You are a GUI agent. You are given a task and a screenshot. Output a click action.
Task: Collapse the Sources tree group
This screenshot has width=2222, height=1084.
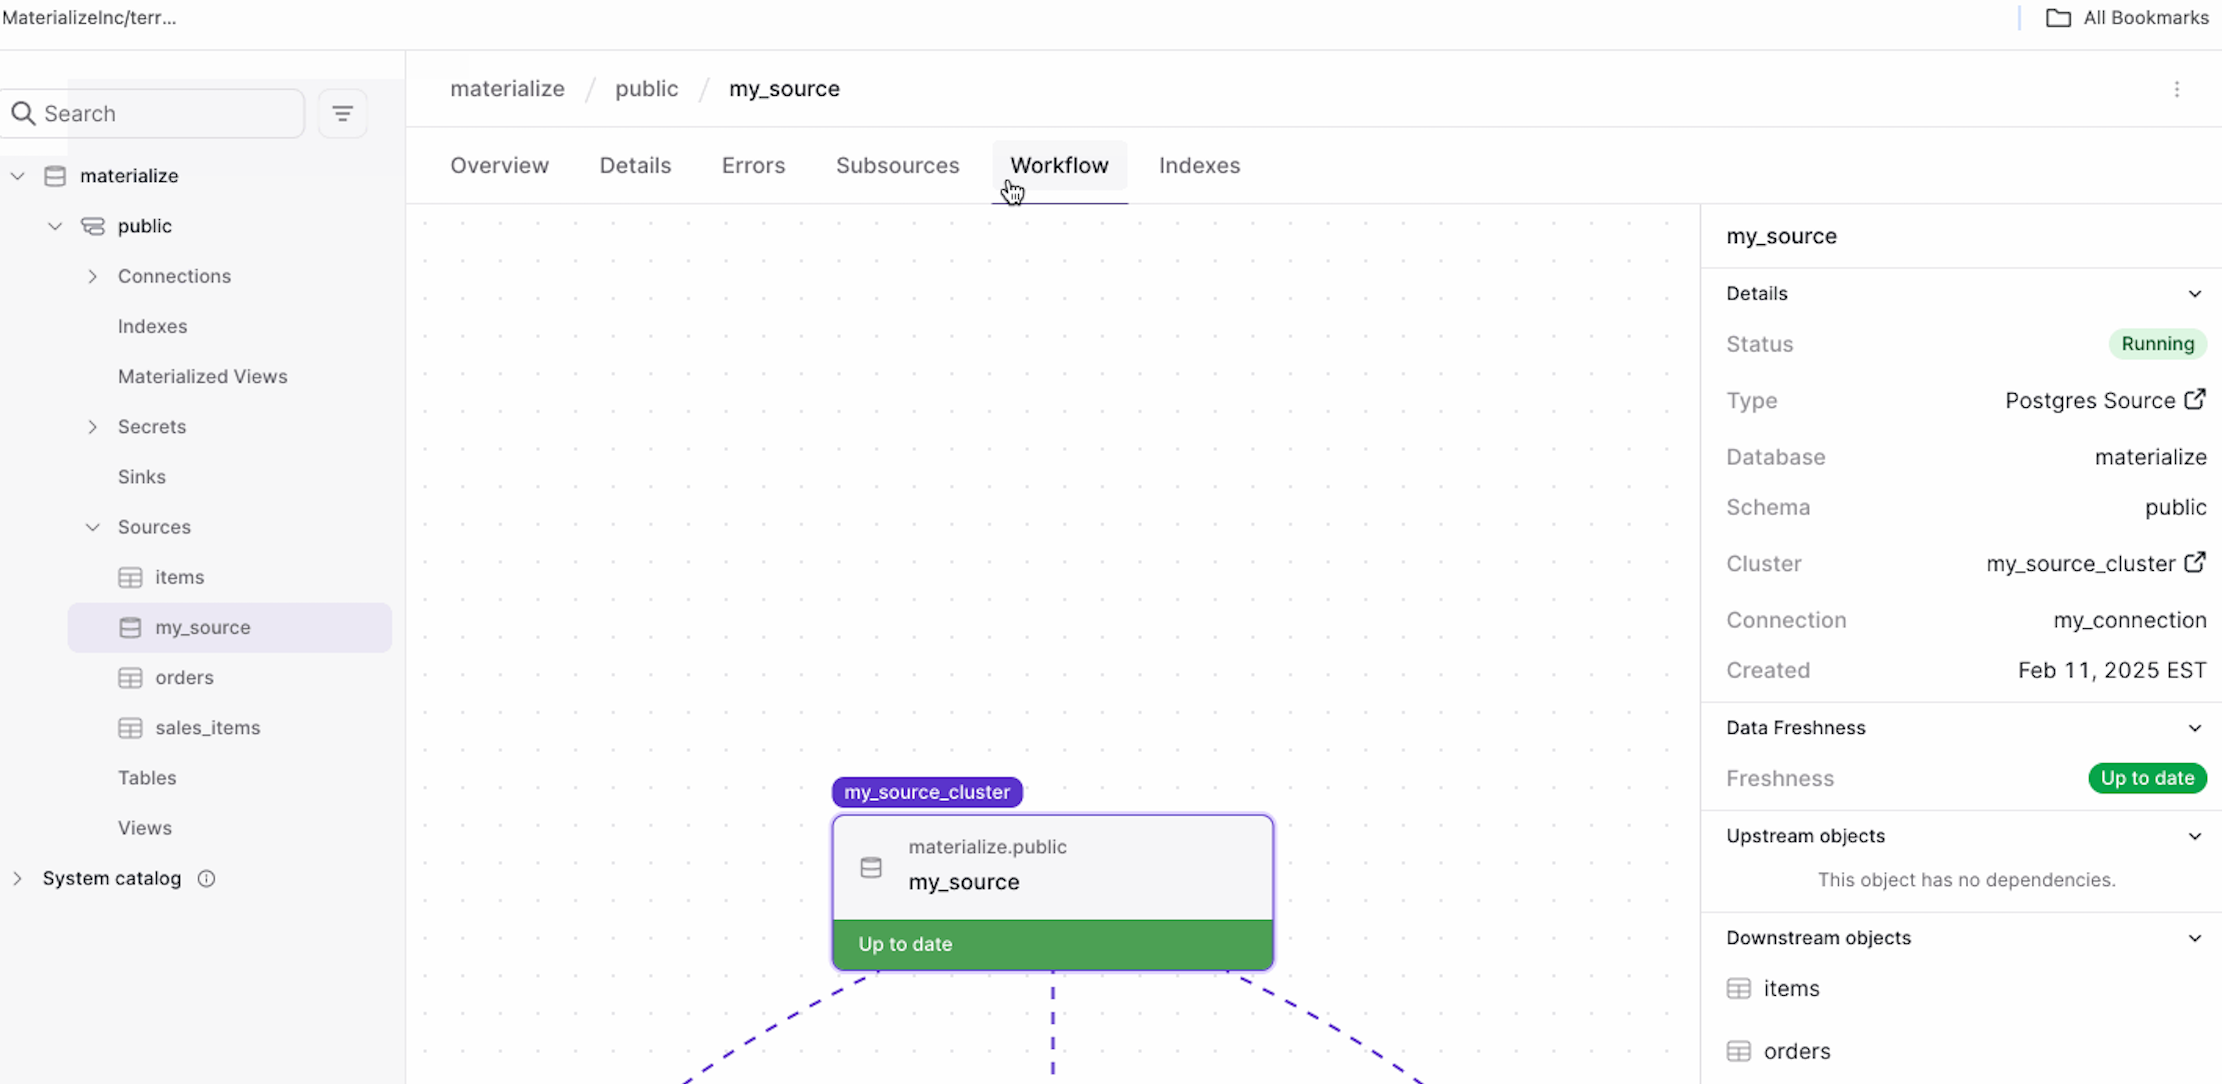point(92,527)
